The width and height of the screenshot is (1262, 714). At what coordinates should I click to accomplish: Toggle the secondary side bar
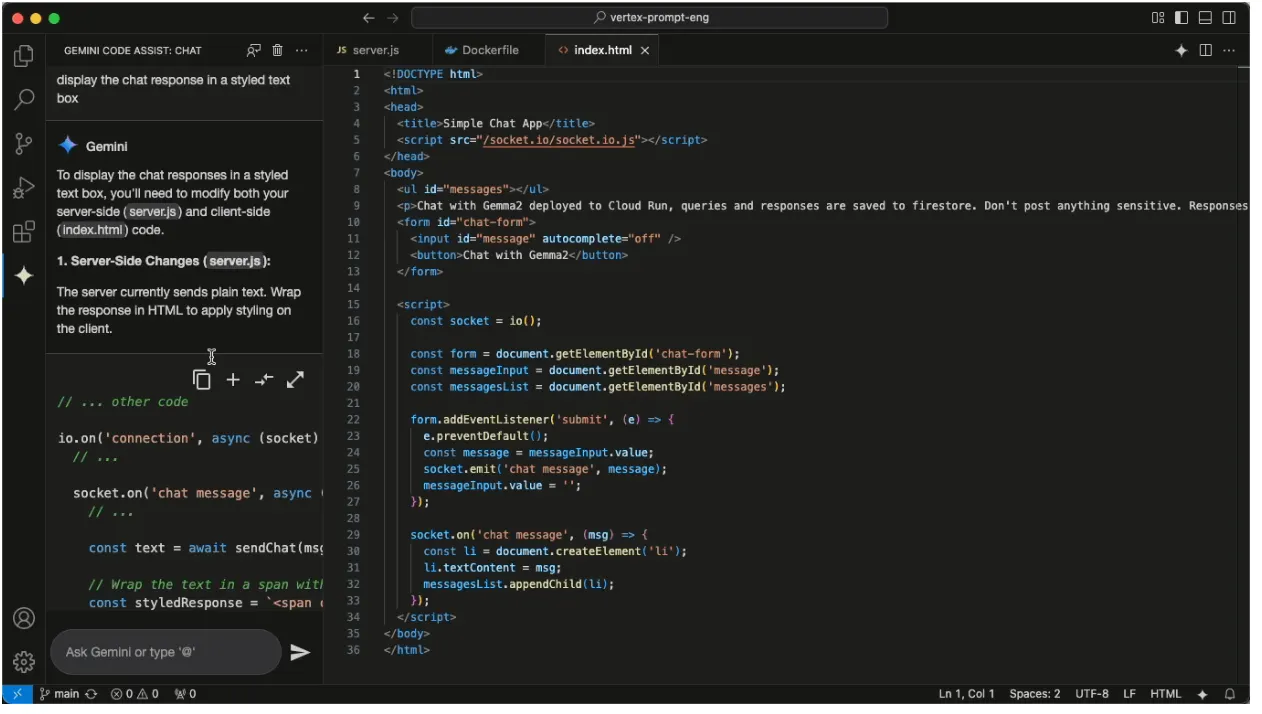pyautogui.click(x=1230, y=18)
